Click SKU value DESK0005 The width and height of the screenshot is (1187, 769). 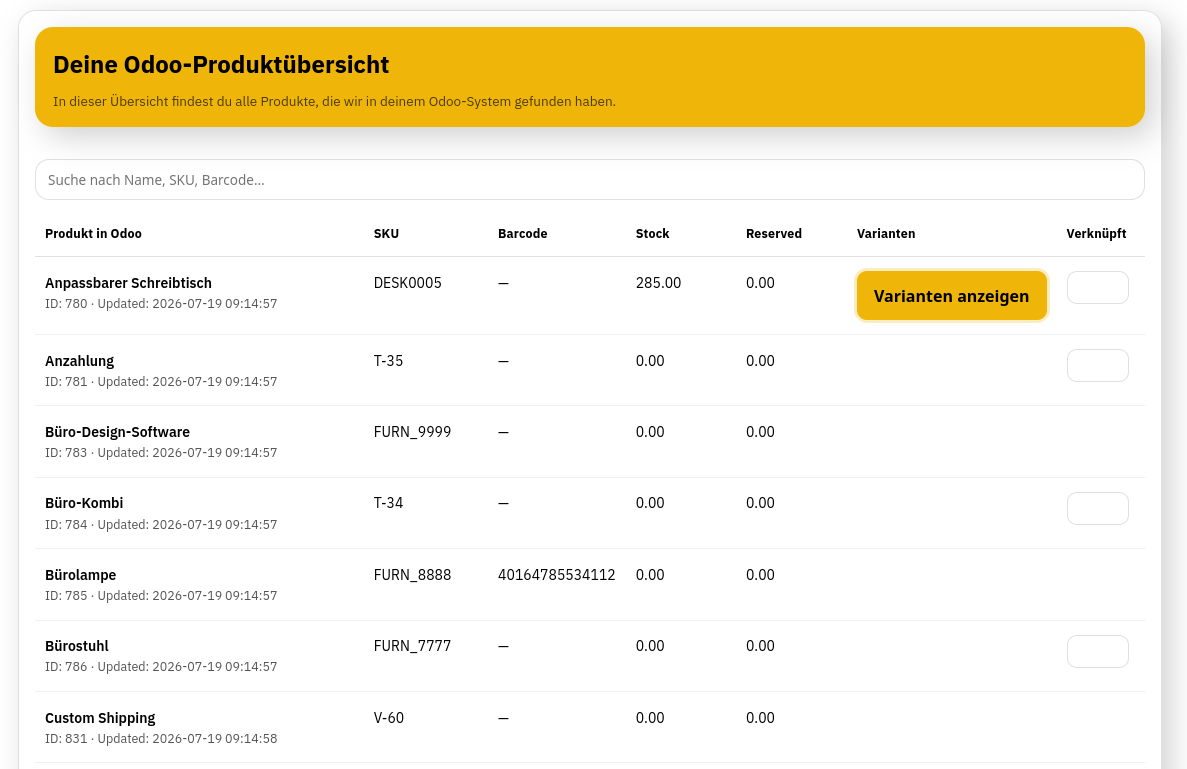pos(407,283)
